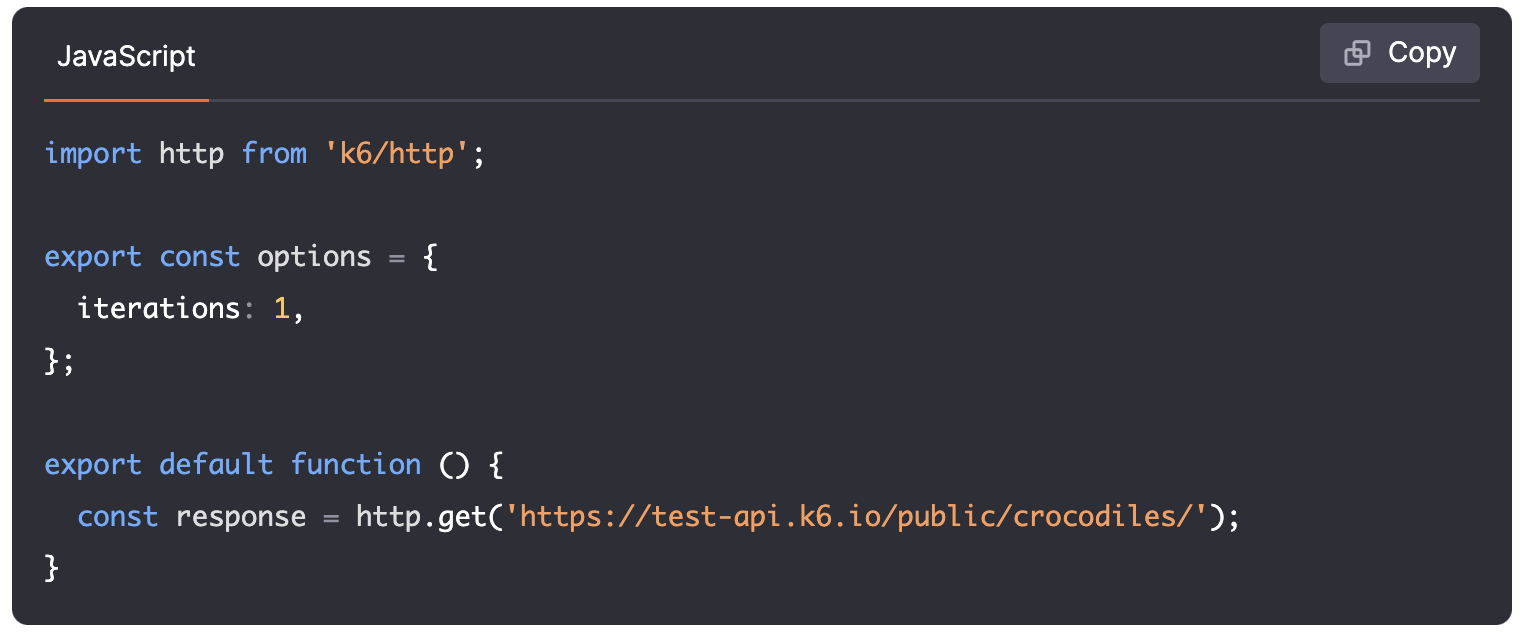Click the orange underline beneath JavaScript

126,99
